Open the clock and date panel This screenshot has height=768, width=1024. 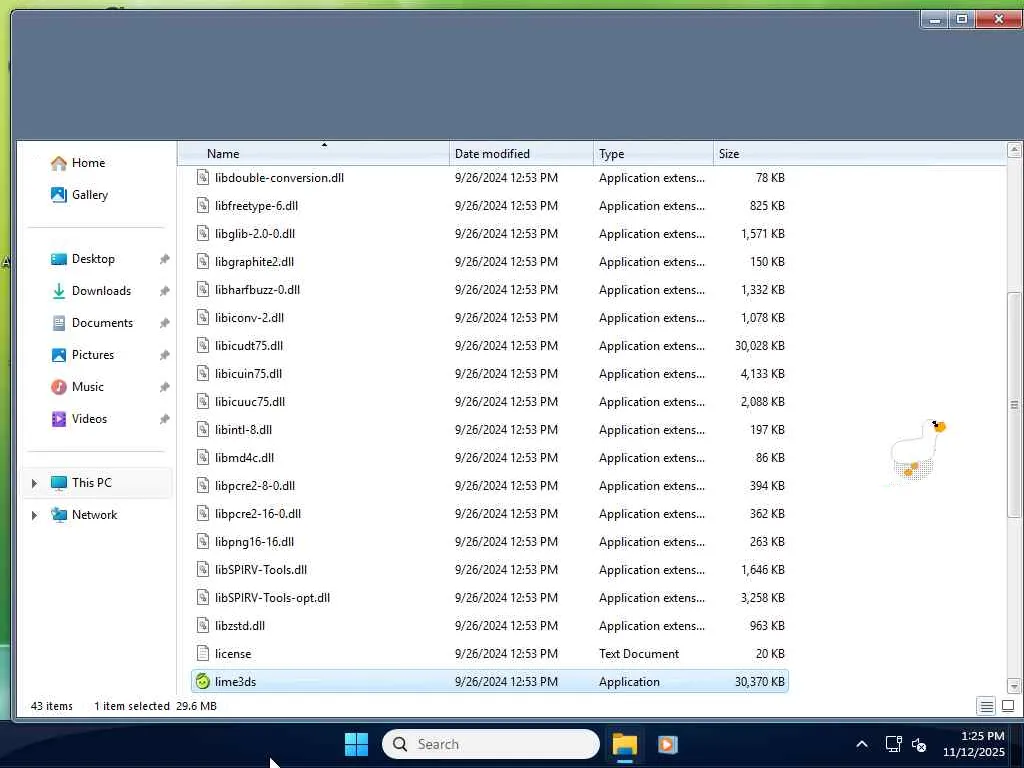(x=973, y=744)
